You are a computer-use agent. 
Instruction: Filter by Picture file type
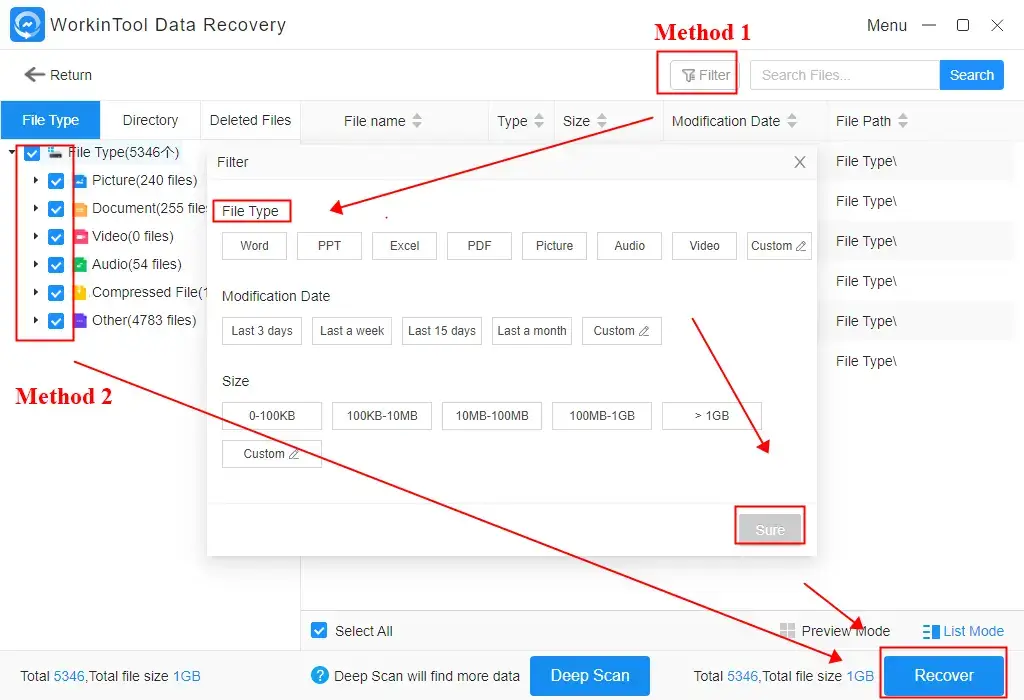[x=554, y=246]
